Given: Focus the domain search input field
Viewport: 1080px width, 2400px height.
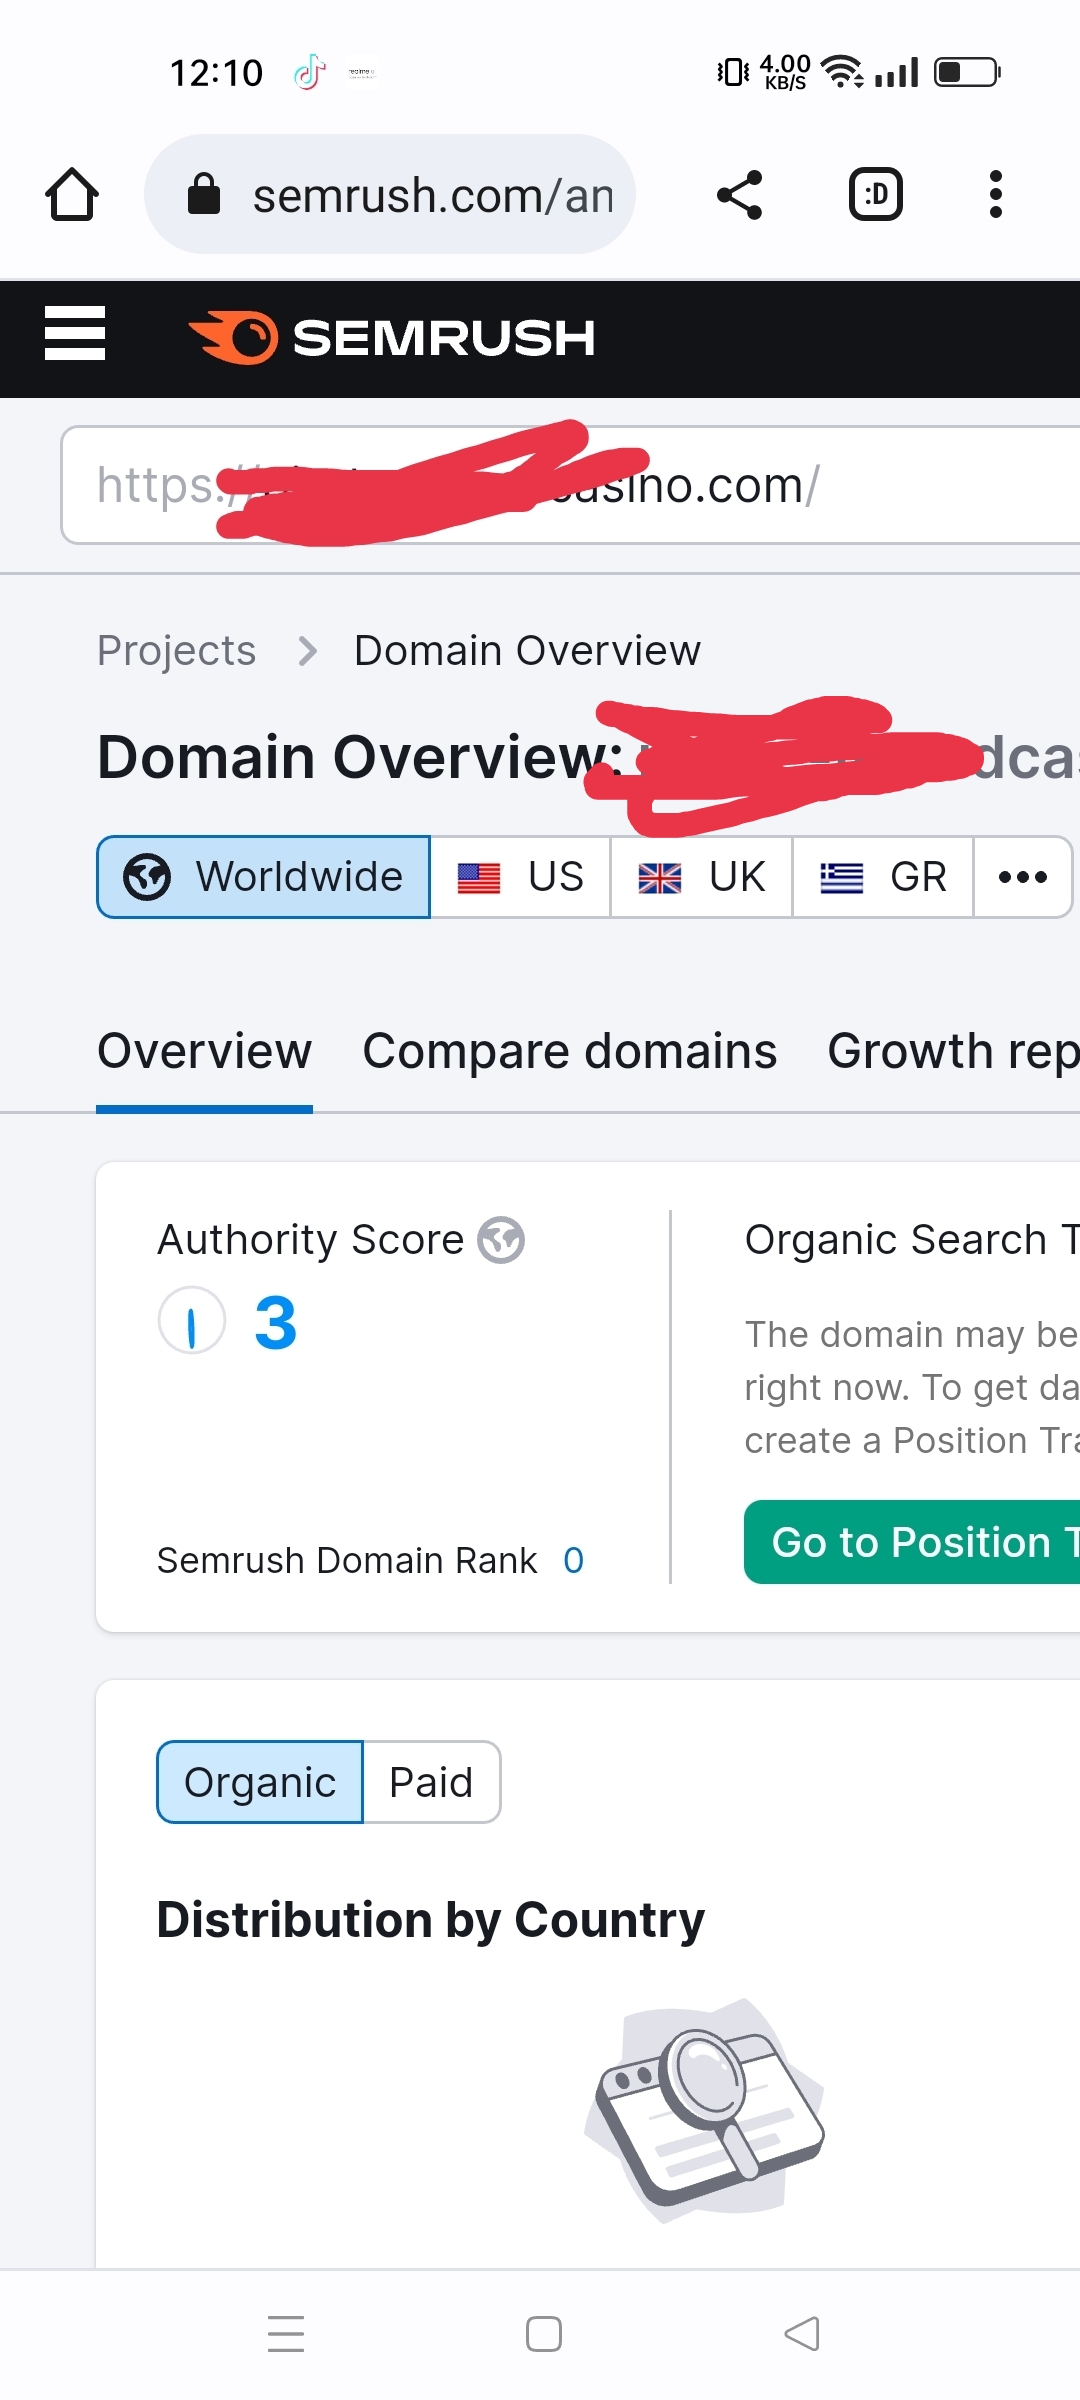Looking at the screenshot, I should (x=570, y=485).
